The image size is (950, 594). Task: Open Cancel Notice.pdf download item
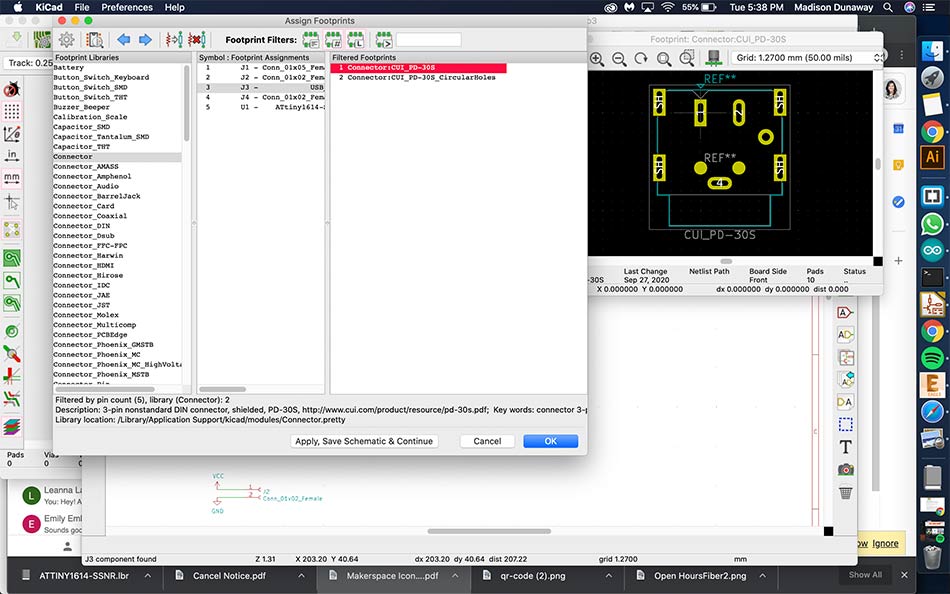229,576
